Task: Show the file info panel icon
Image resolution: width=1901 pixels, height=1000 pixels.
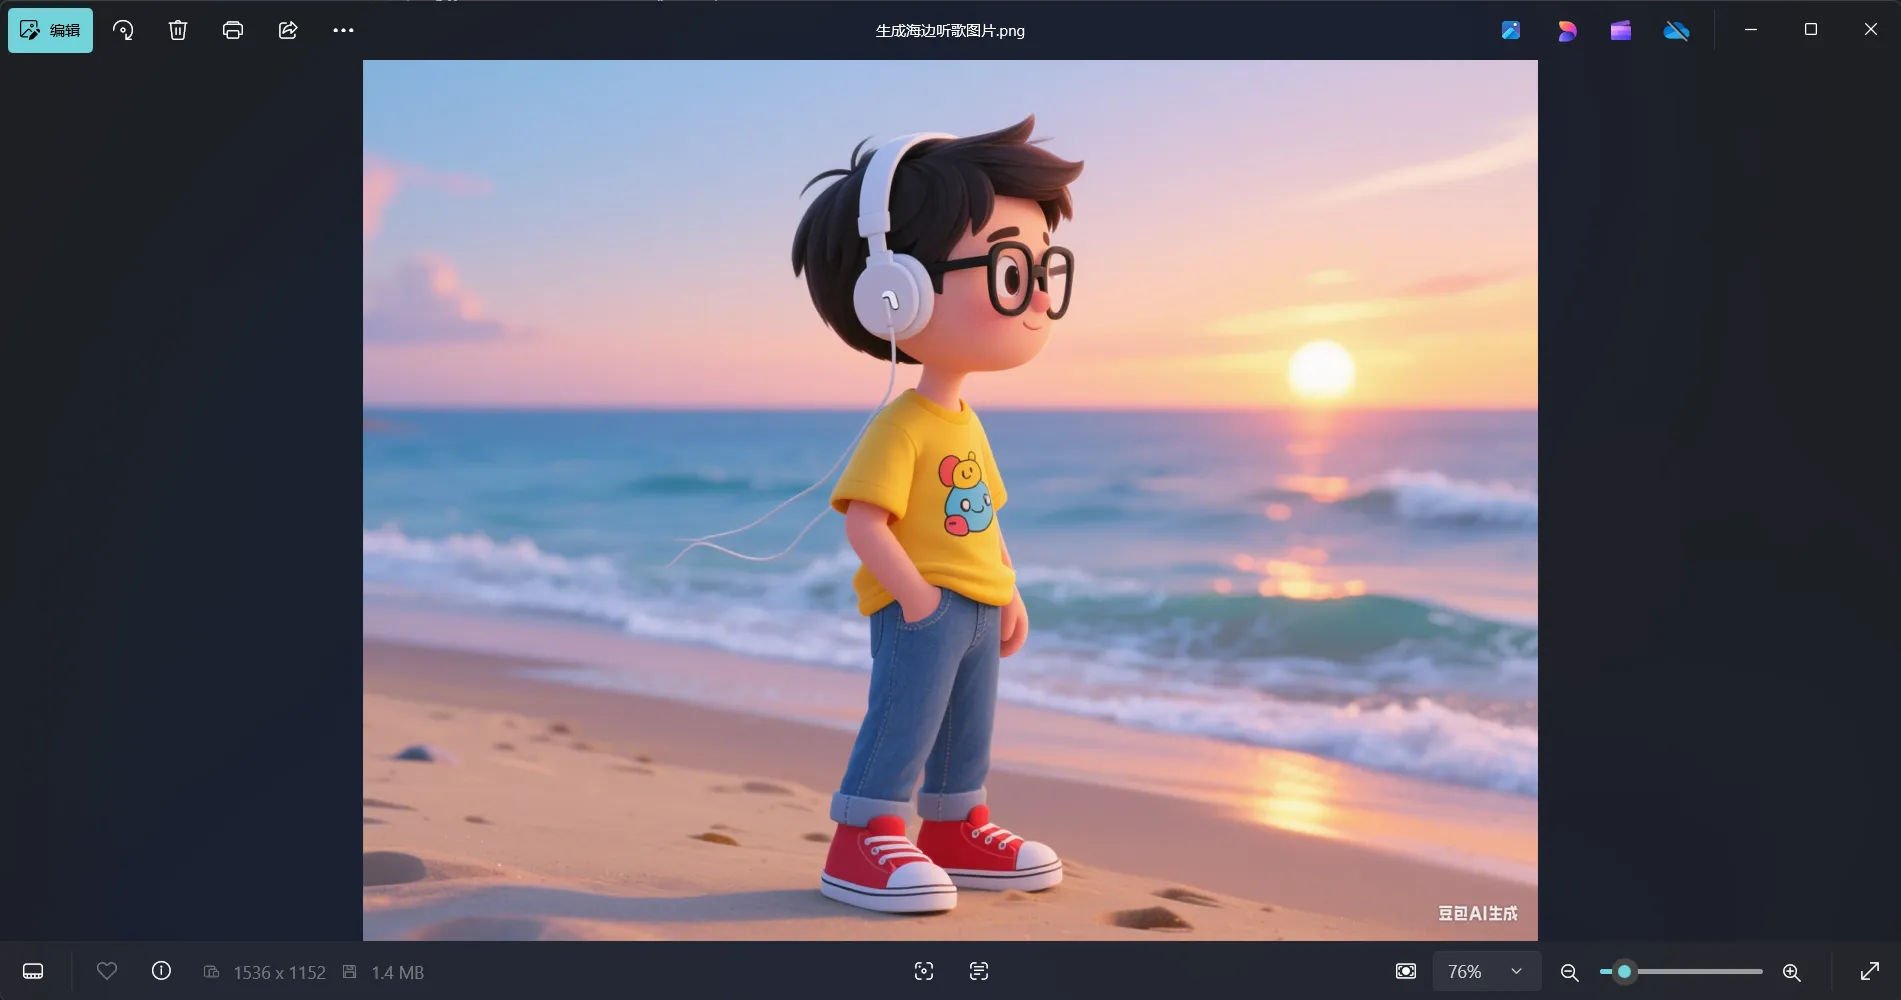Action: pos(161,971)
